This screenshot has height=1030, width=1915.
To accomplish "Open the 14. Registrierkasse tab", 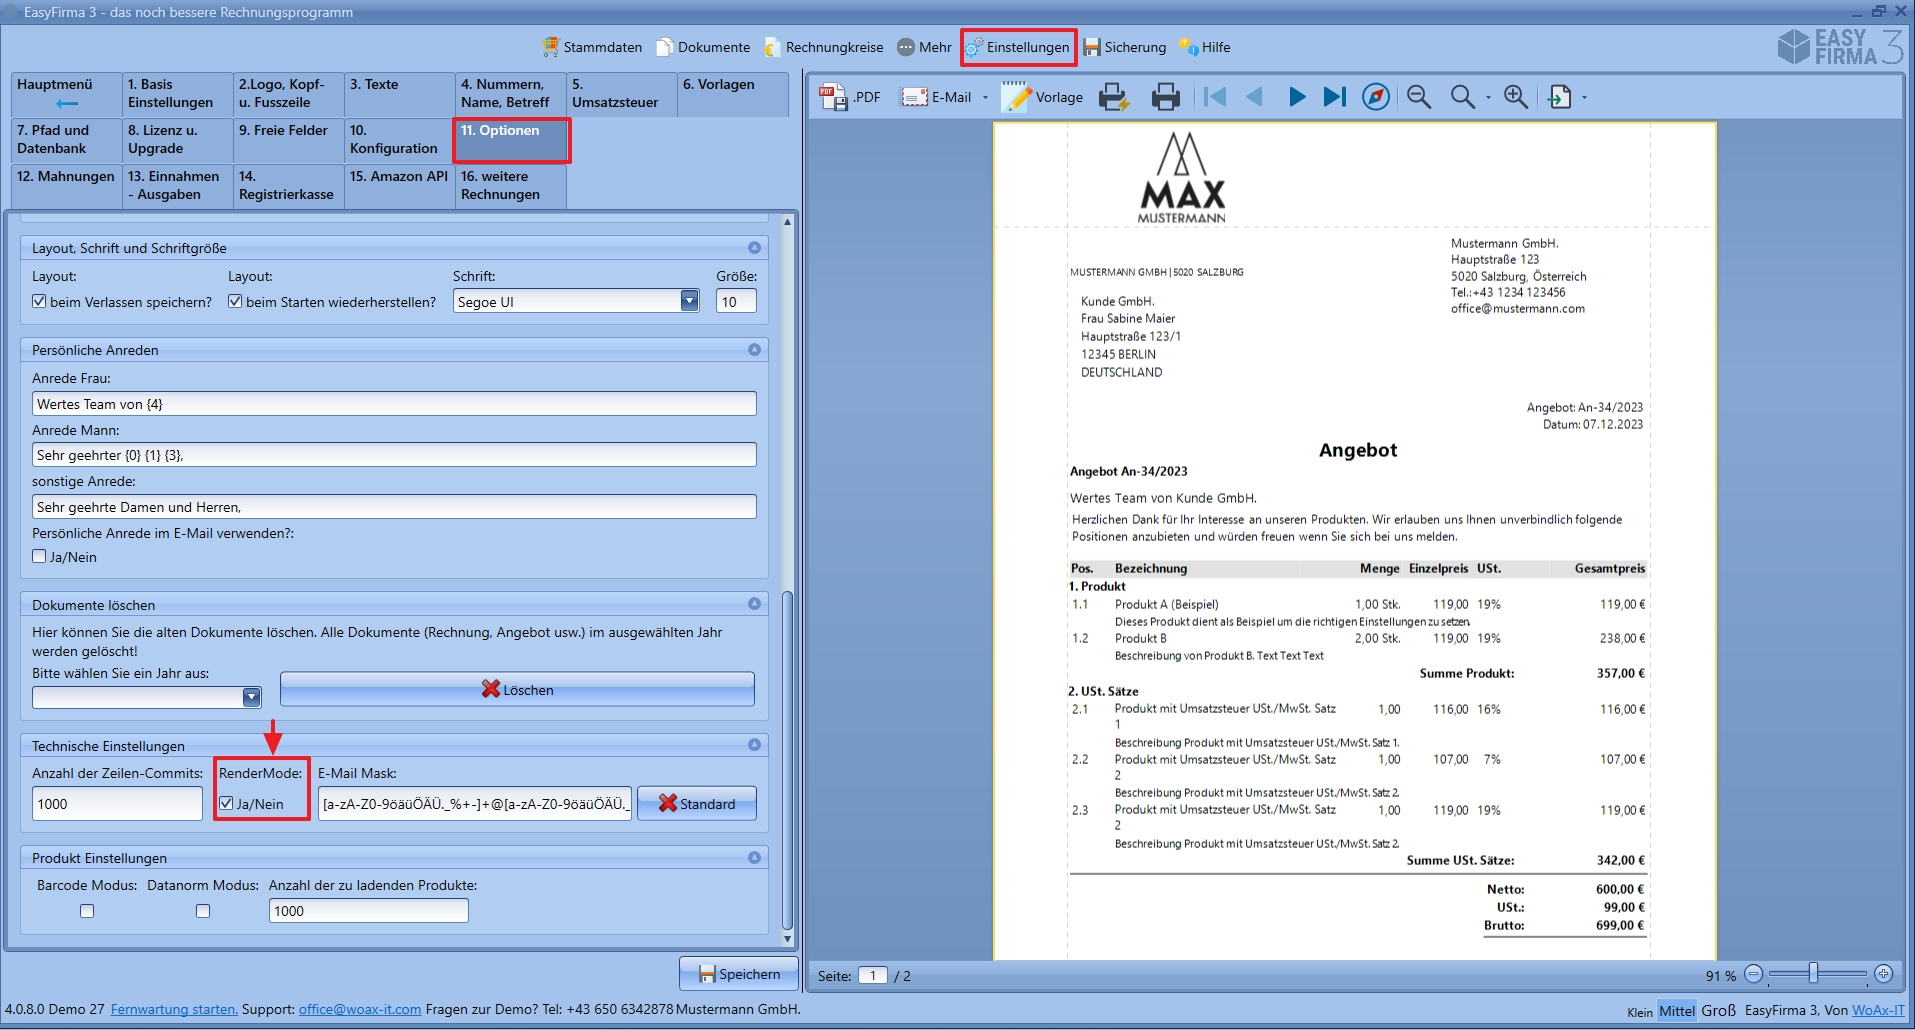I will click(x=289, y=186).
